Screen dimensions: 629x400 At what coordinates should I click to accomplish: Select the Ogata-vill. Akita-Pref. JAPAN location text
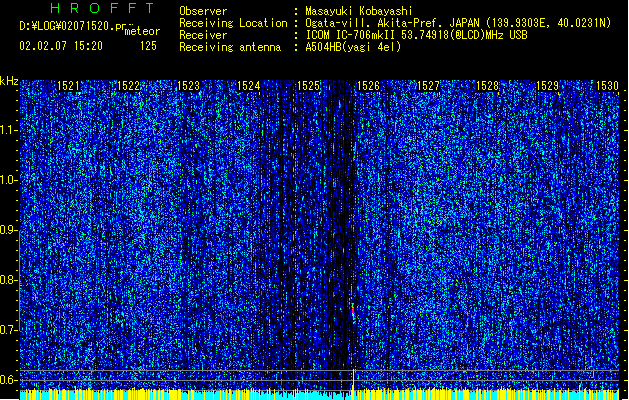tap(458, 23)
